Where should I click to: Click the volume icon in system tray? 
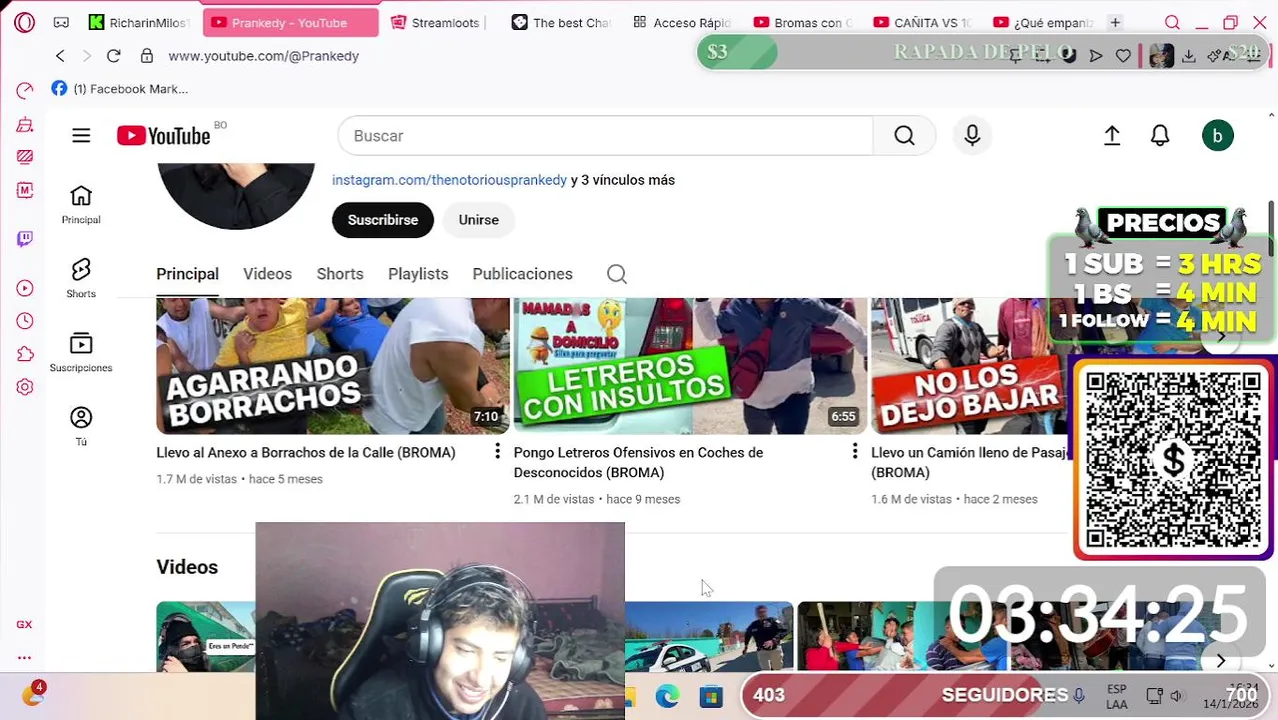(x=1176, y=696)
